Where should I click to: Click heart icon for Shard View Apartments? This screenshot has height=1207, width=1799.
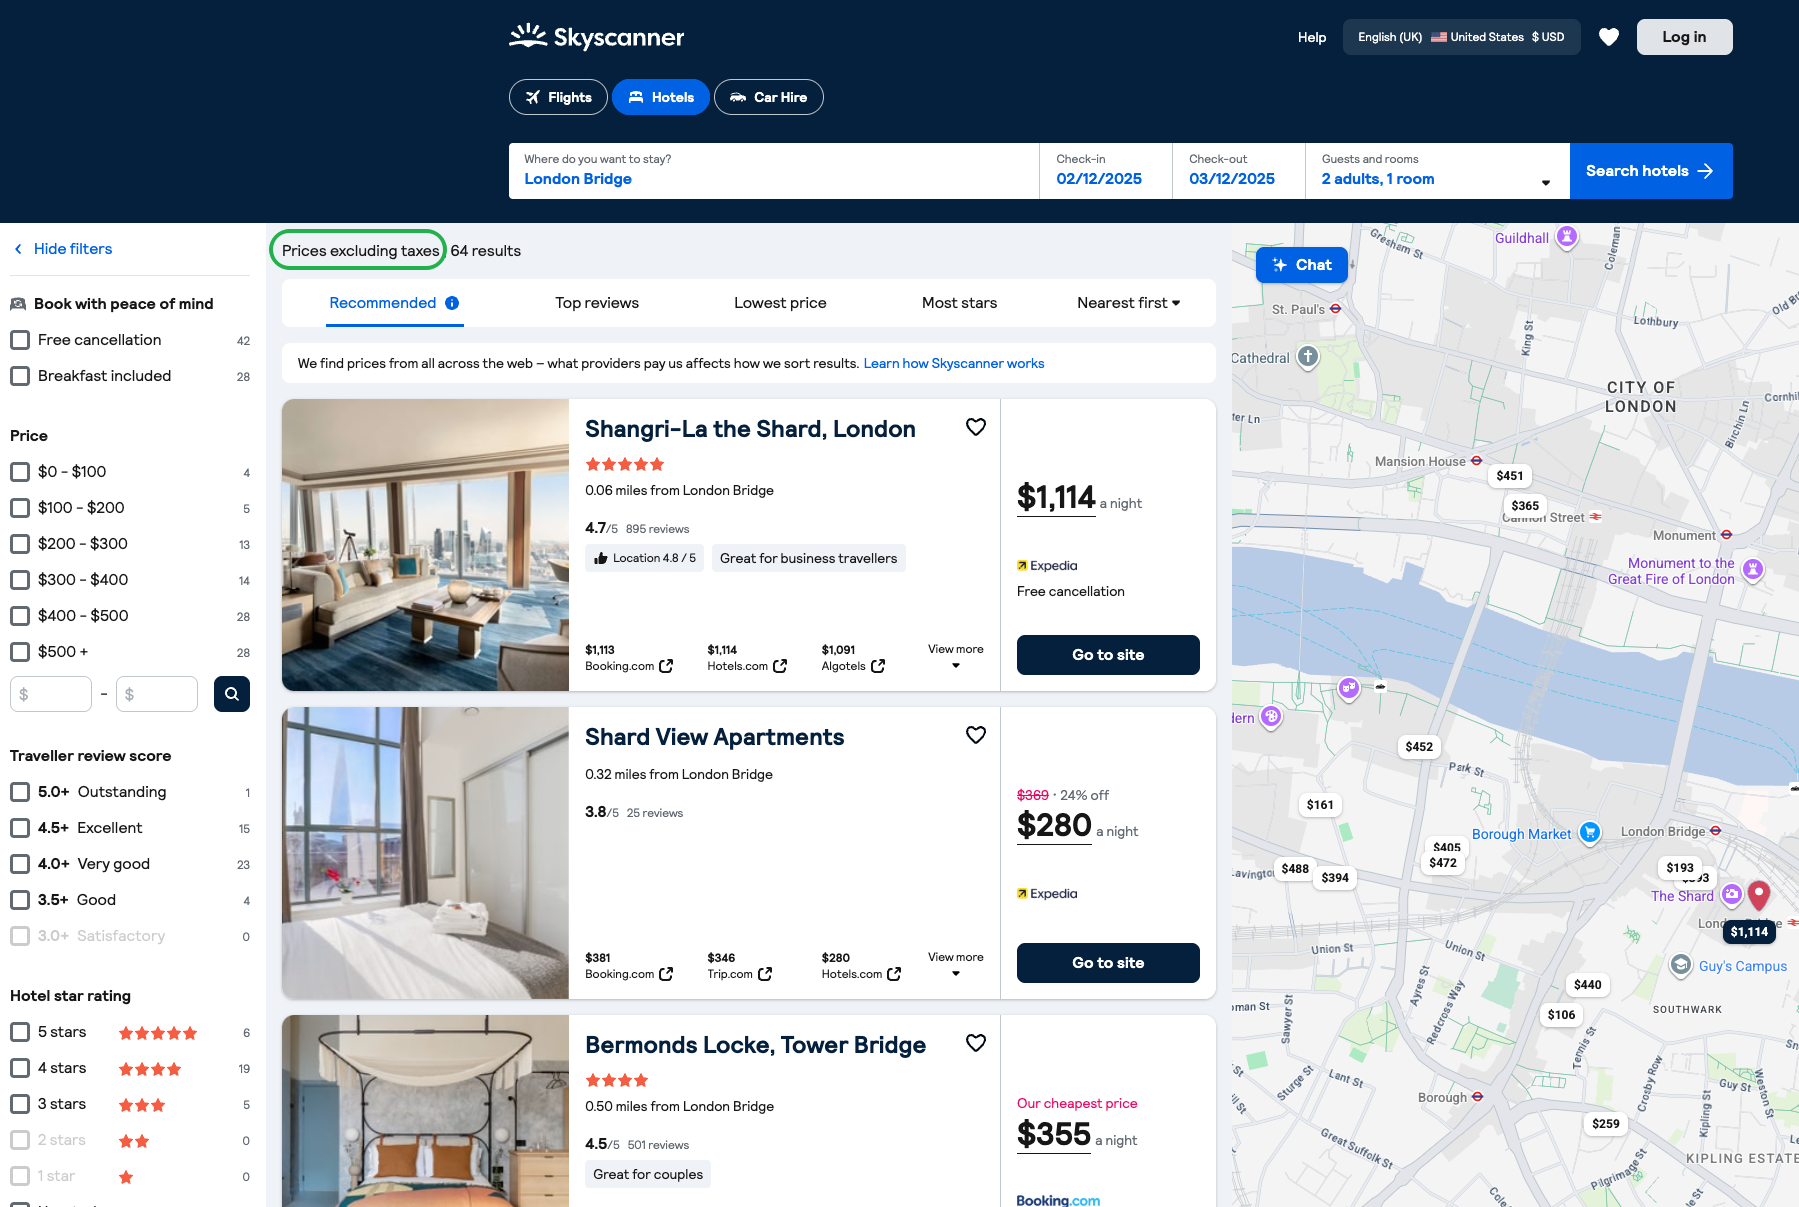975,735
